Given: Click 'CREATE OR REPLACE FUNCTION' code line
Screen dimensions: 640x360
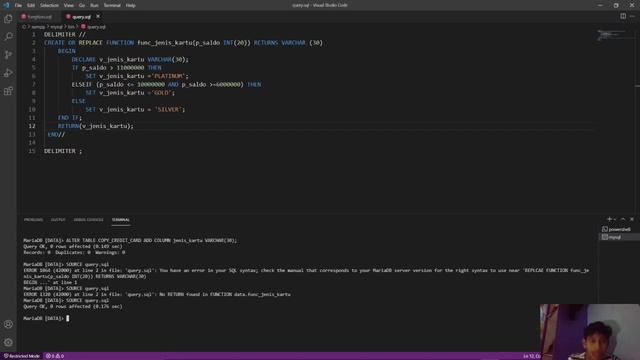Looking at the screenshot, I should pos(183,43).
